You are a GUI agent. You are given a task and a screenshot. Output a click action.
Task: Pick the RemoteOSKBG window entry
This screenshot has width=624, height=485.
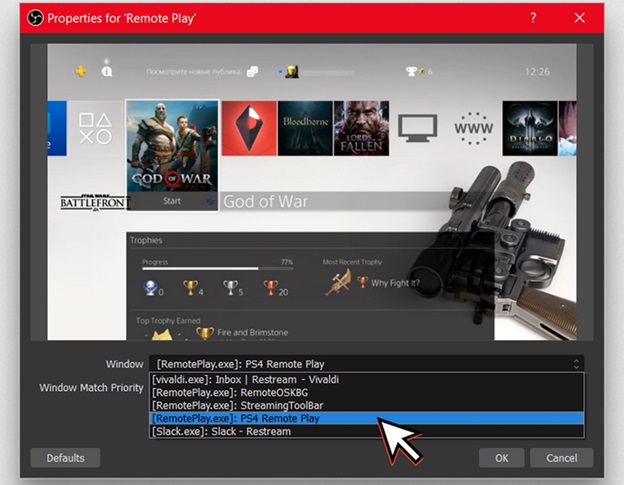click(367, 392)
